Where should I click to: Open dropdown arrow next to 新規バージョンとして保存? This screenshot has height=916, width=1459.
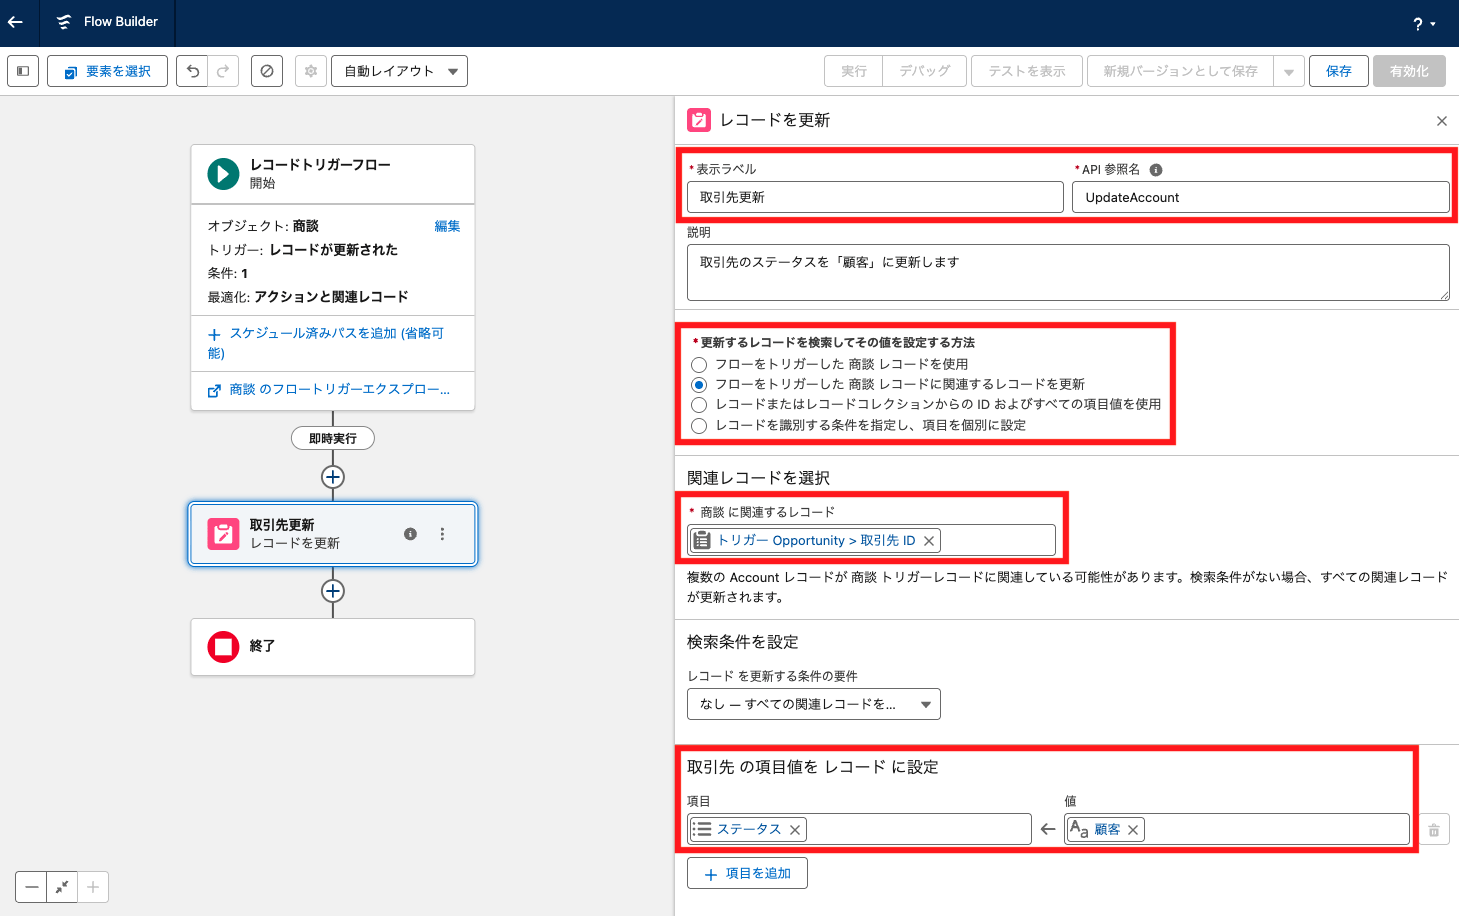1288,71
